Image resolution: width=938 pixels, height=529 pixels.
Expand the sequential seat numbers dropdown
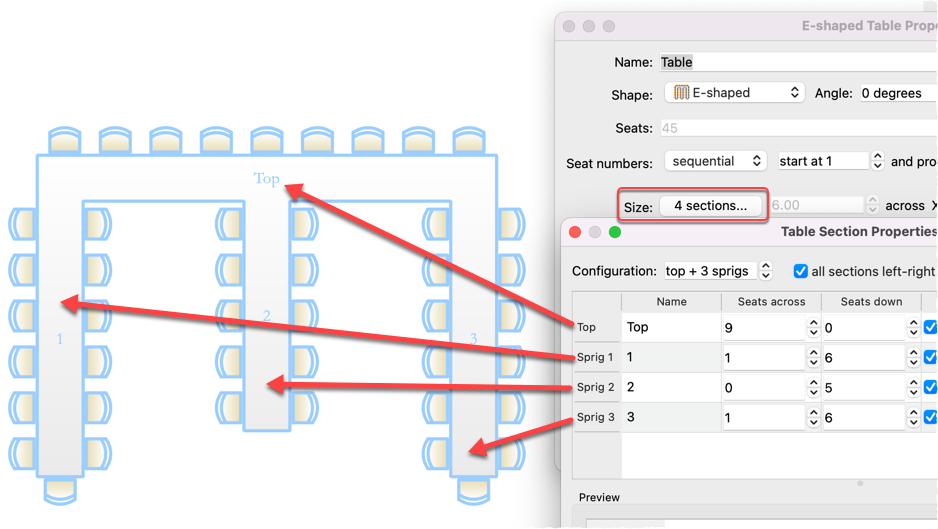pos(715,161)
